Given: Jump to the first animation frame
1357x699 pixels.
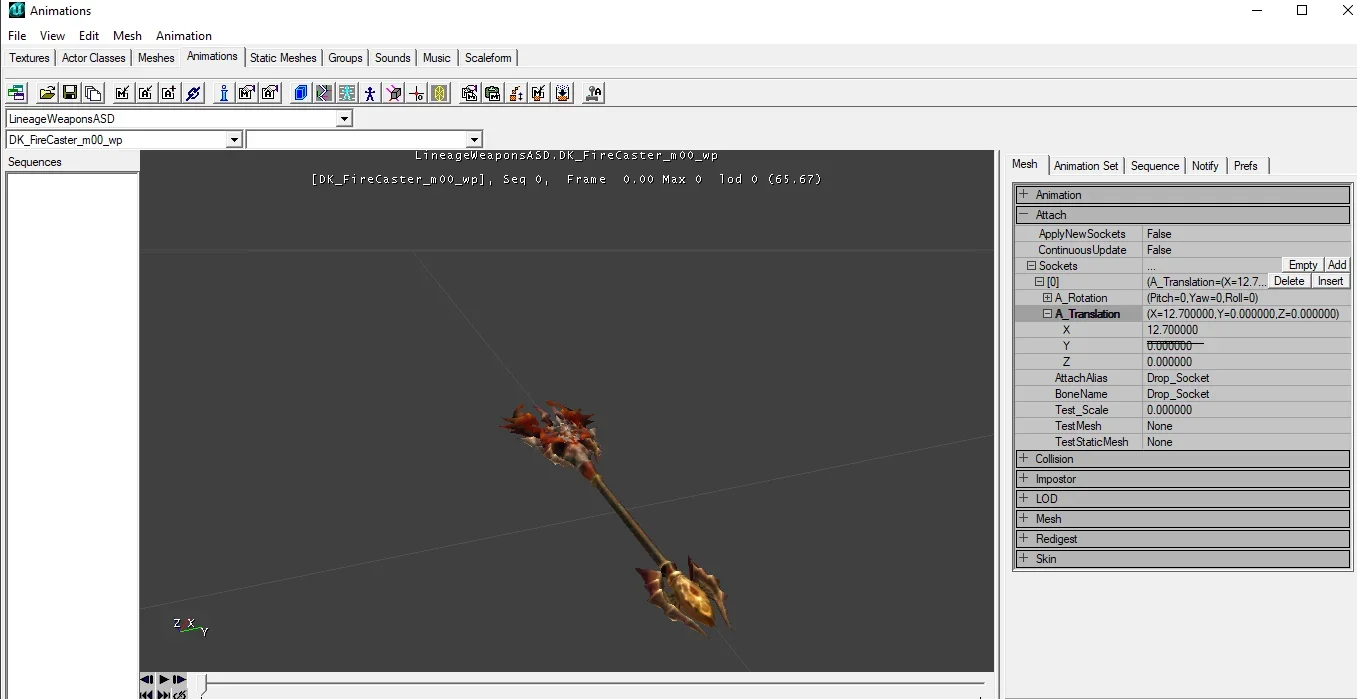Looking at the screenshot, I should 148,694.
